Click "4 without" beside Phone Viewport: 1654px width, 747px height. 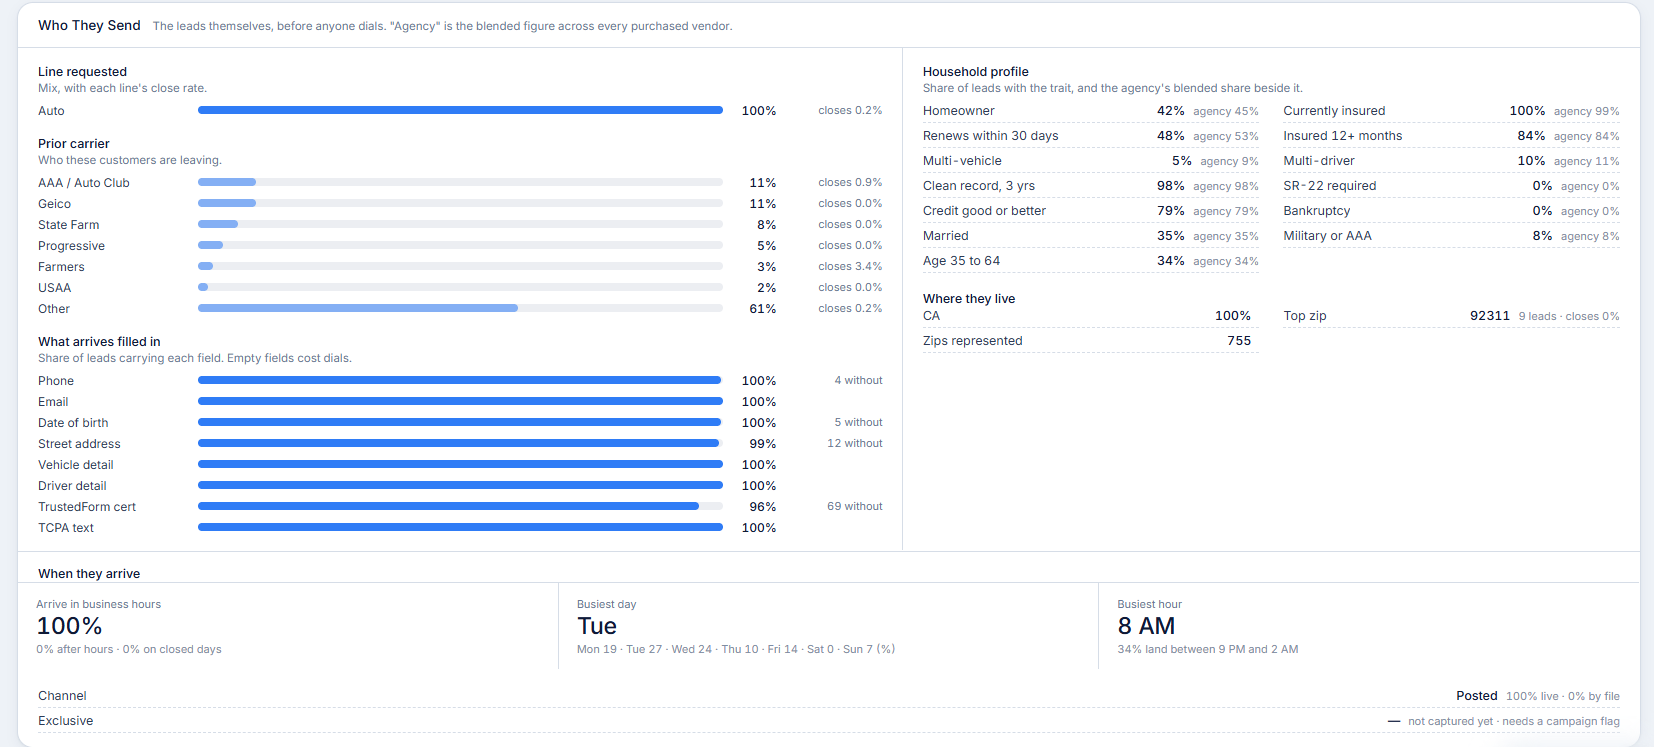(859, 380)
